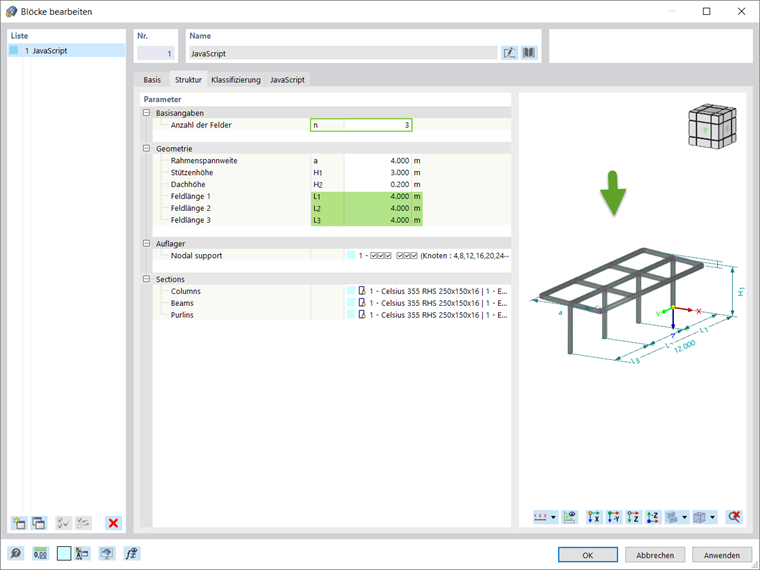Screen dimensions: 760x570
Task: Collapse the Auflager group
Action: pos(146,243)
